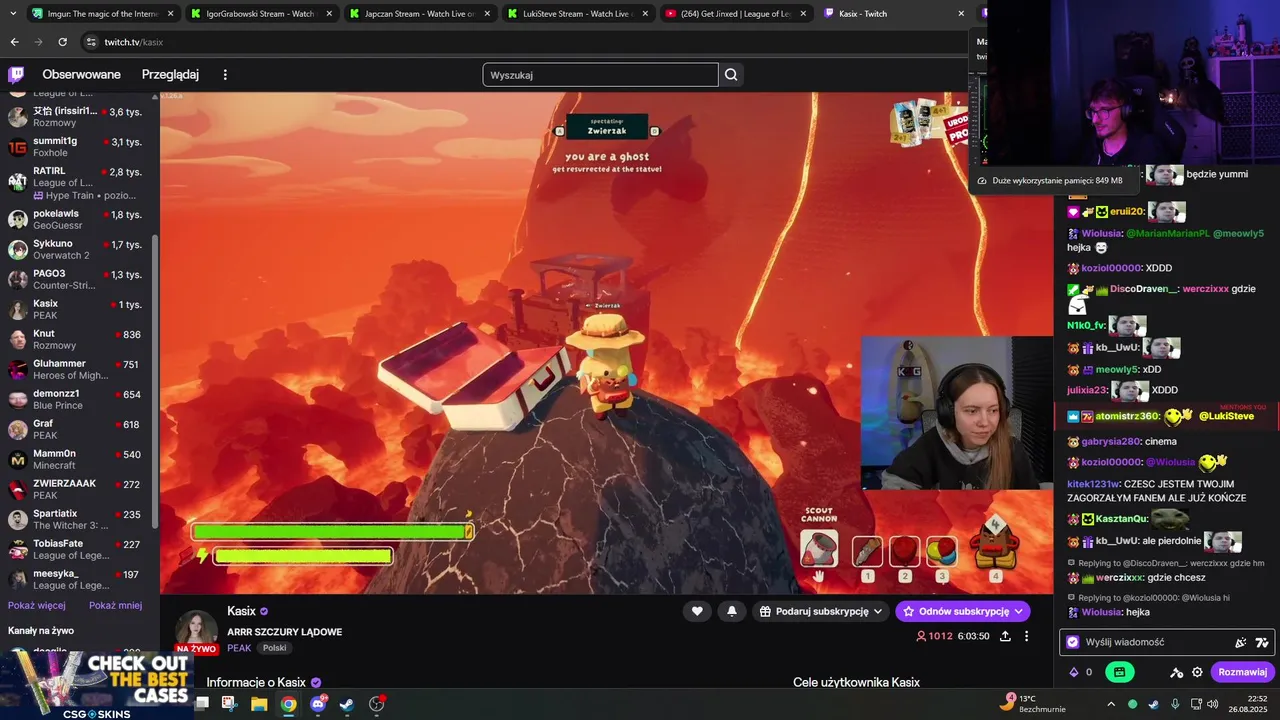Click the Polski language tag
The height and width of the screenshot is (720, 1280).
pos(274,648)
